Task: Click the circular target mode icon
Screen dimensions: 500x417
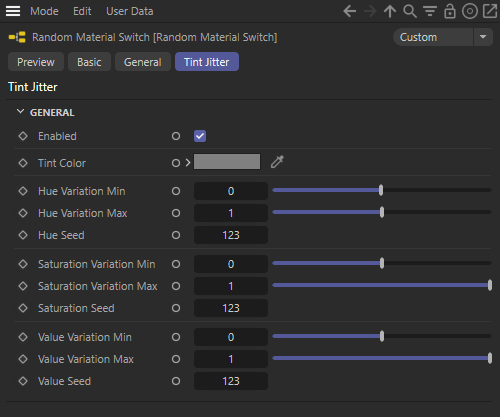Action: [x=470, y=11]
